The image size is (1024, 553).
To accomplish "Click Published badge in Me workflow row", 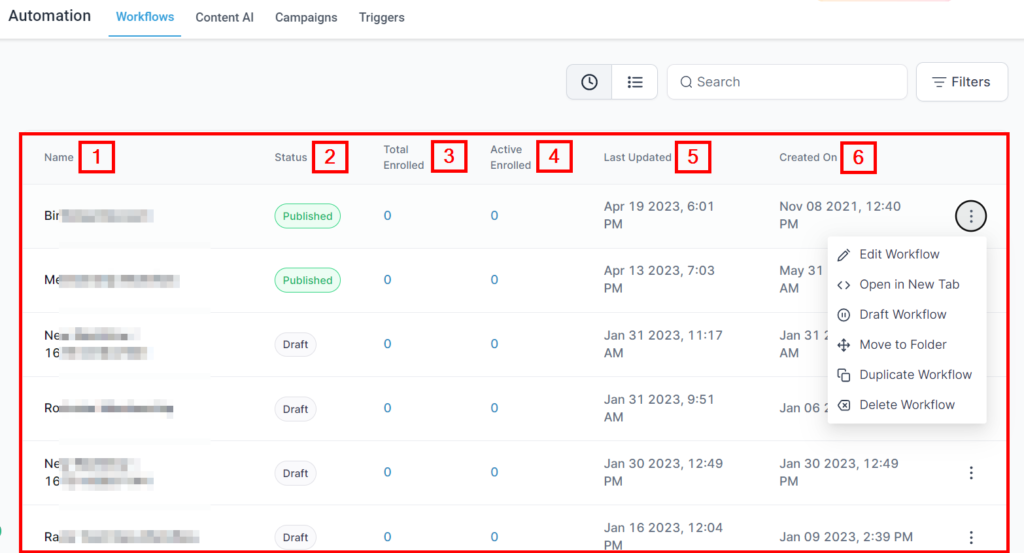I will [x=307, y=280].
